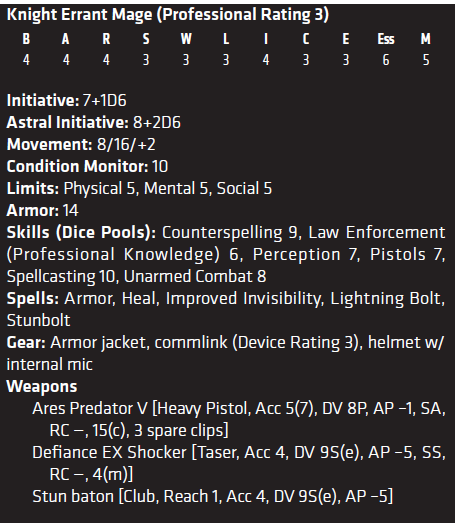Click the Spellcasting 10 skill entry
This screenshot has width=455, height=523.
[x=61, y=277]
